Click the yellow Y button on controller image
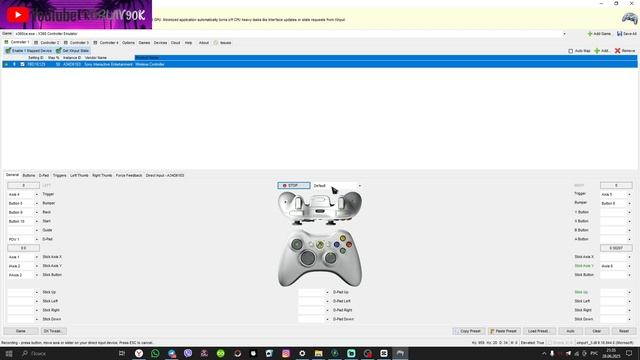Viewport: 640px width, 360px height. [x=343, y=238]
